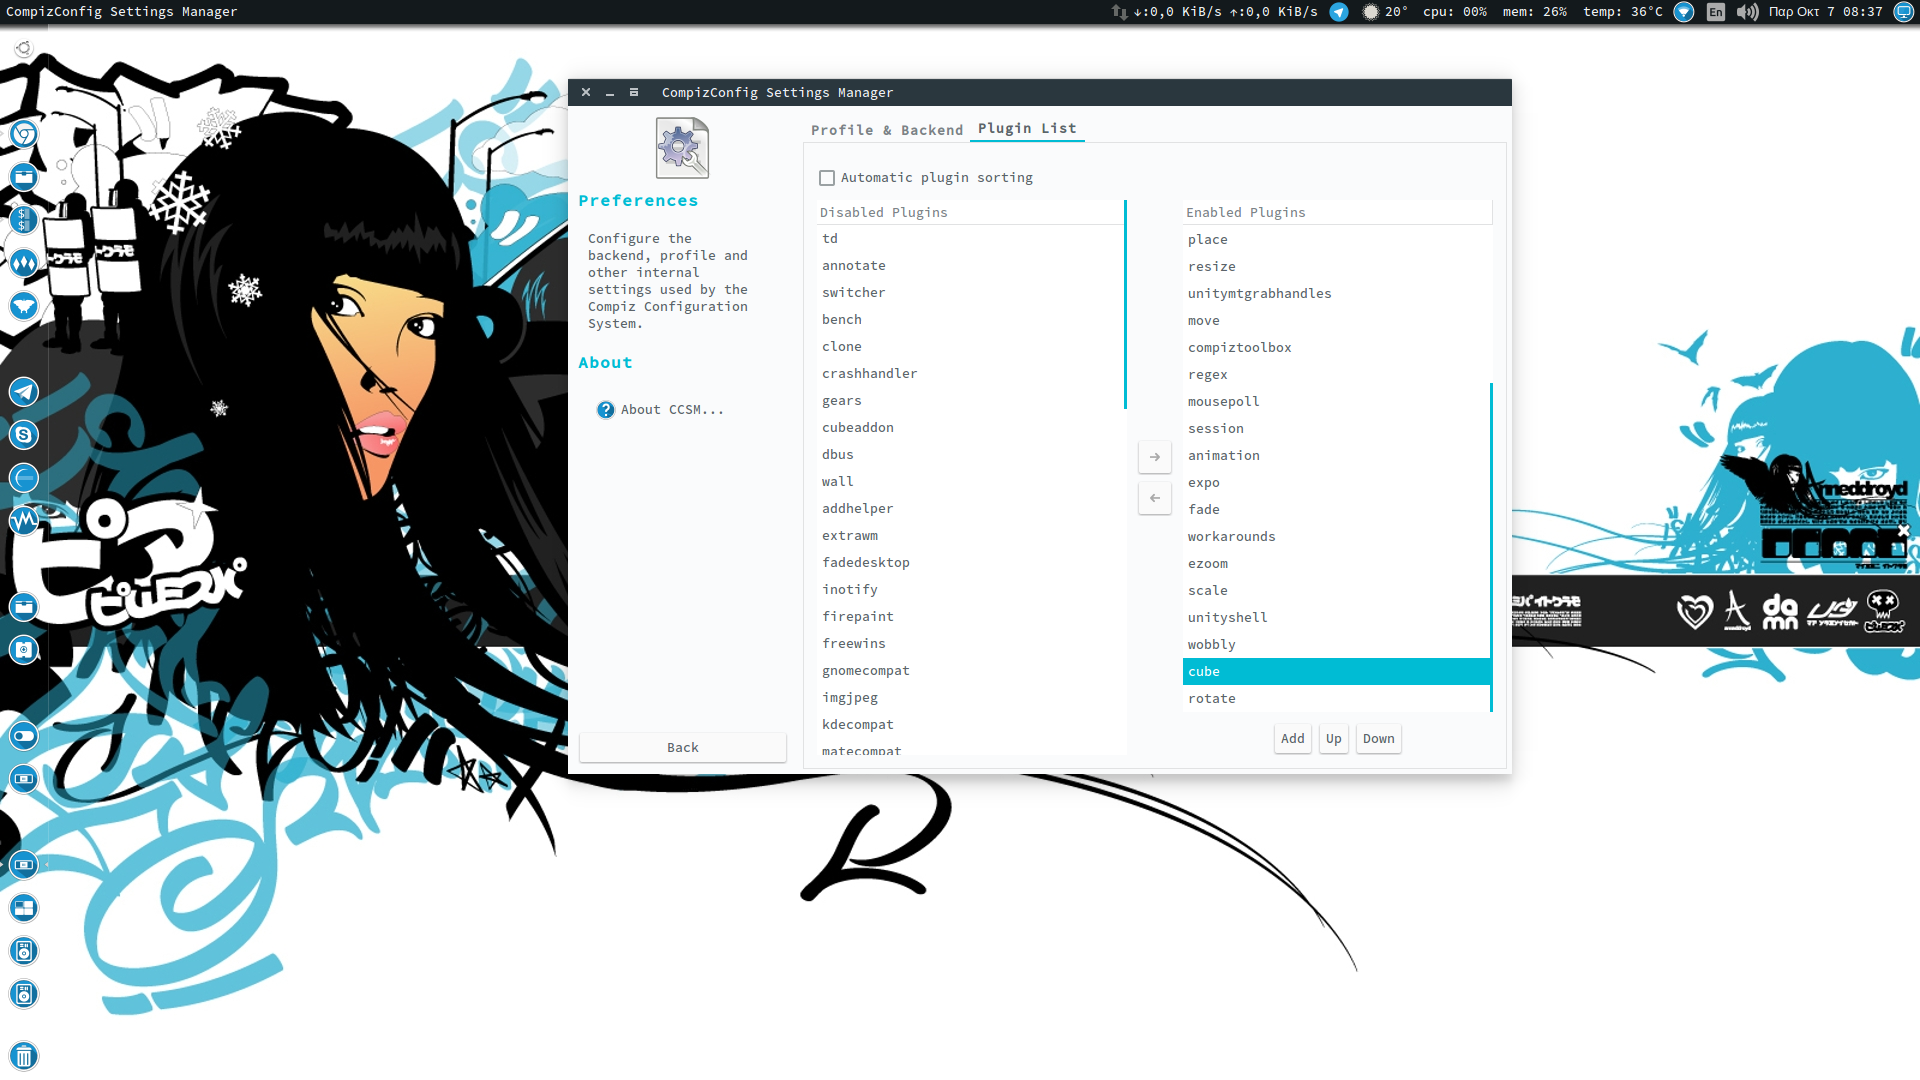Image resolution: width=1920 pixels, height=1080 pixels.
Task: Select 'expo' enabled plugin
Action: click(x=1336, y=483)
